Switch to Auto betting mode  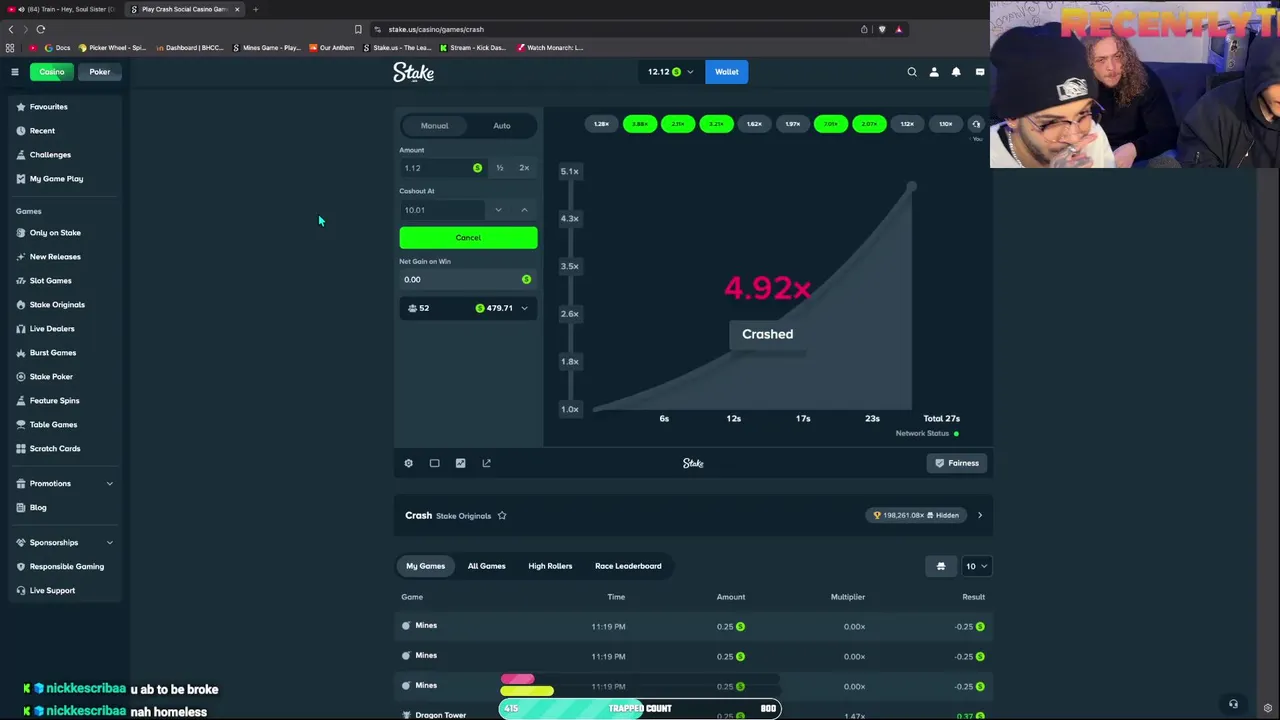coord(502,126)
